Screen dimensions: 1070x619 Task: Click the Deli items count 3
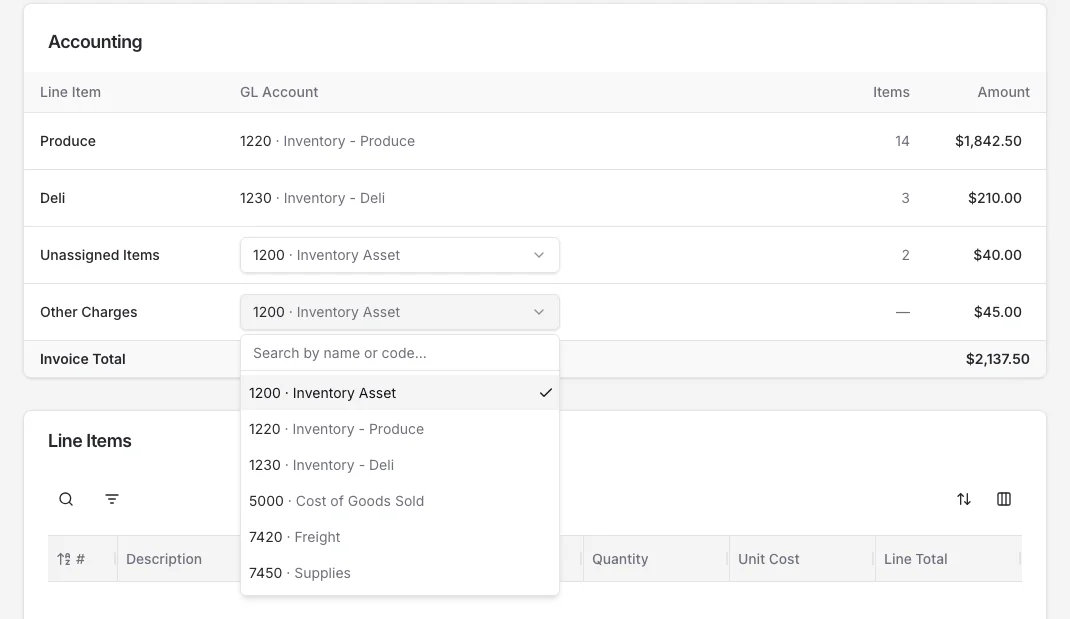906,198
